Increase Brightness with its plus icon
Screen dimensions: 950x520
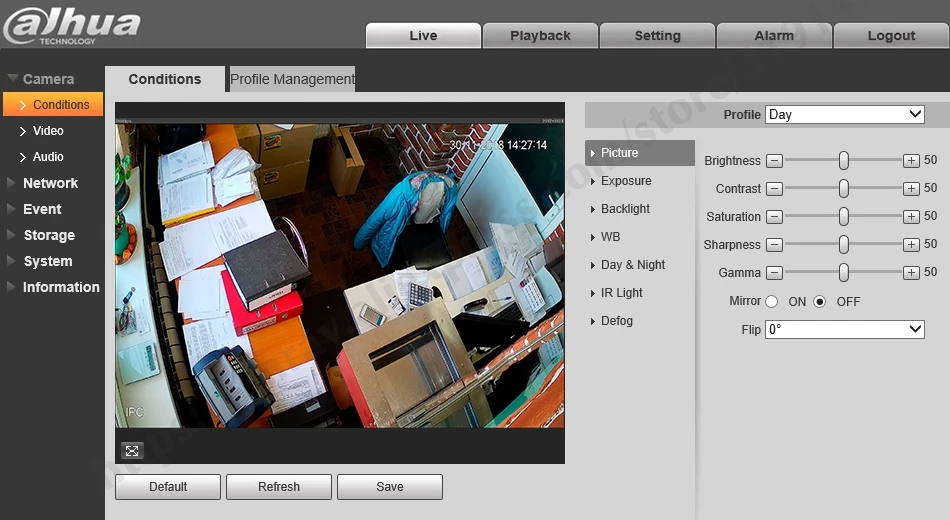click(911, 161)
